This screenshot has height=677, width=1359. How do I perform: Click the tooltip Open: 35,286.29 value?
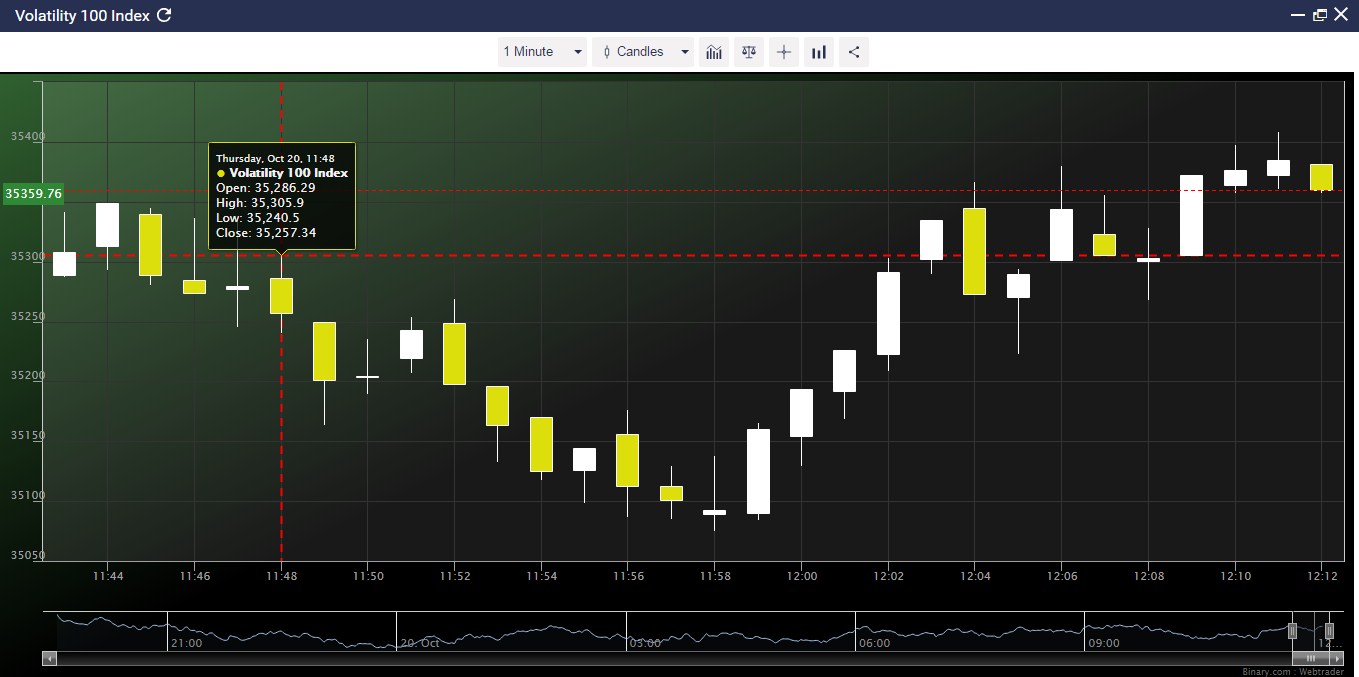point(266,188)
